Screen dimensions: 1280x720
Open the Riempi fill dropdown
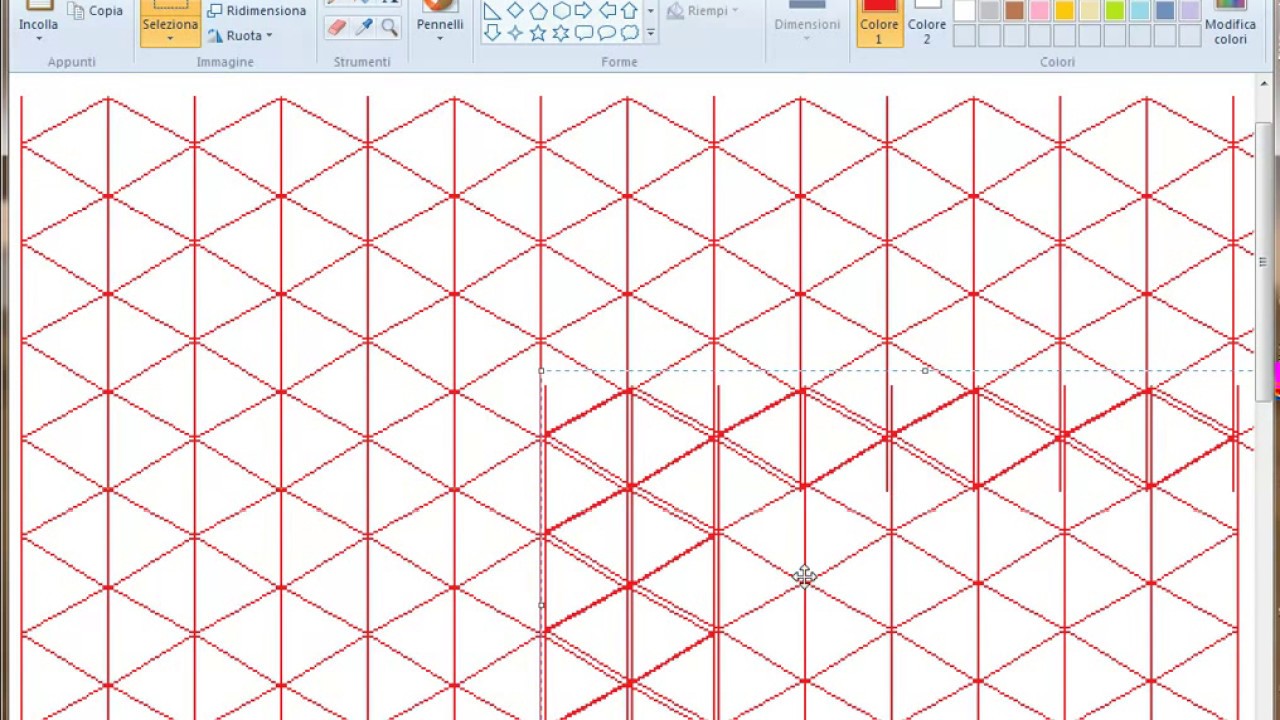coord(703,11)
